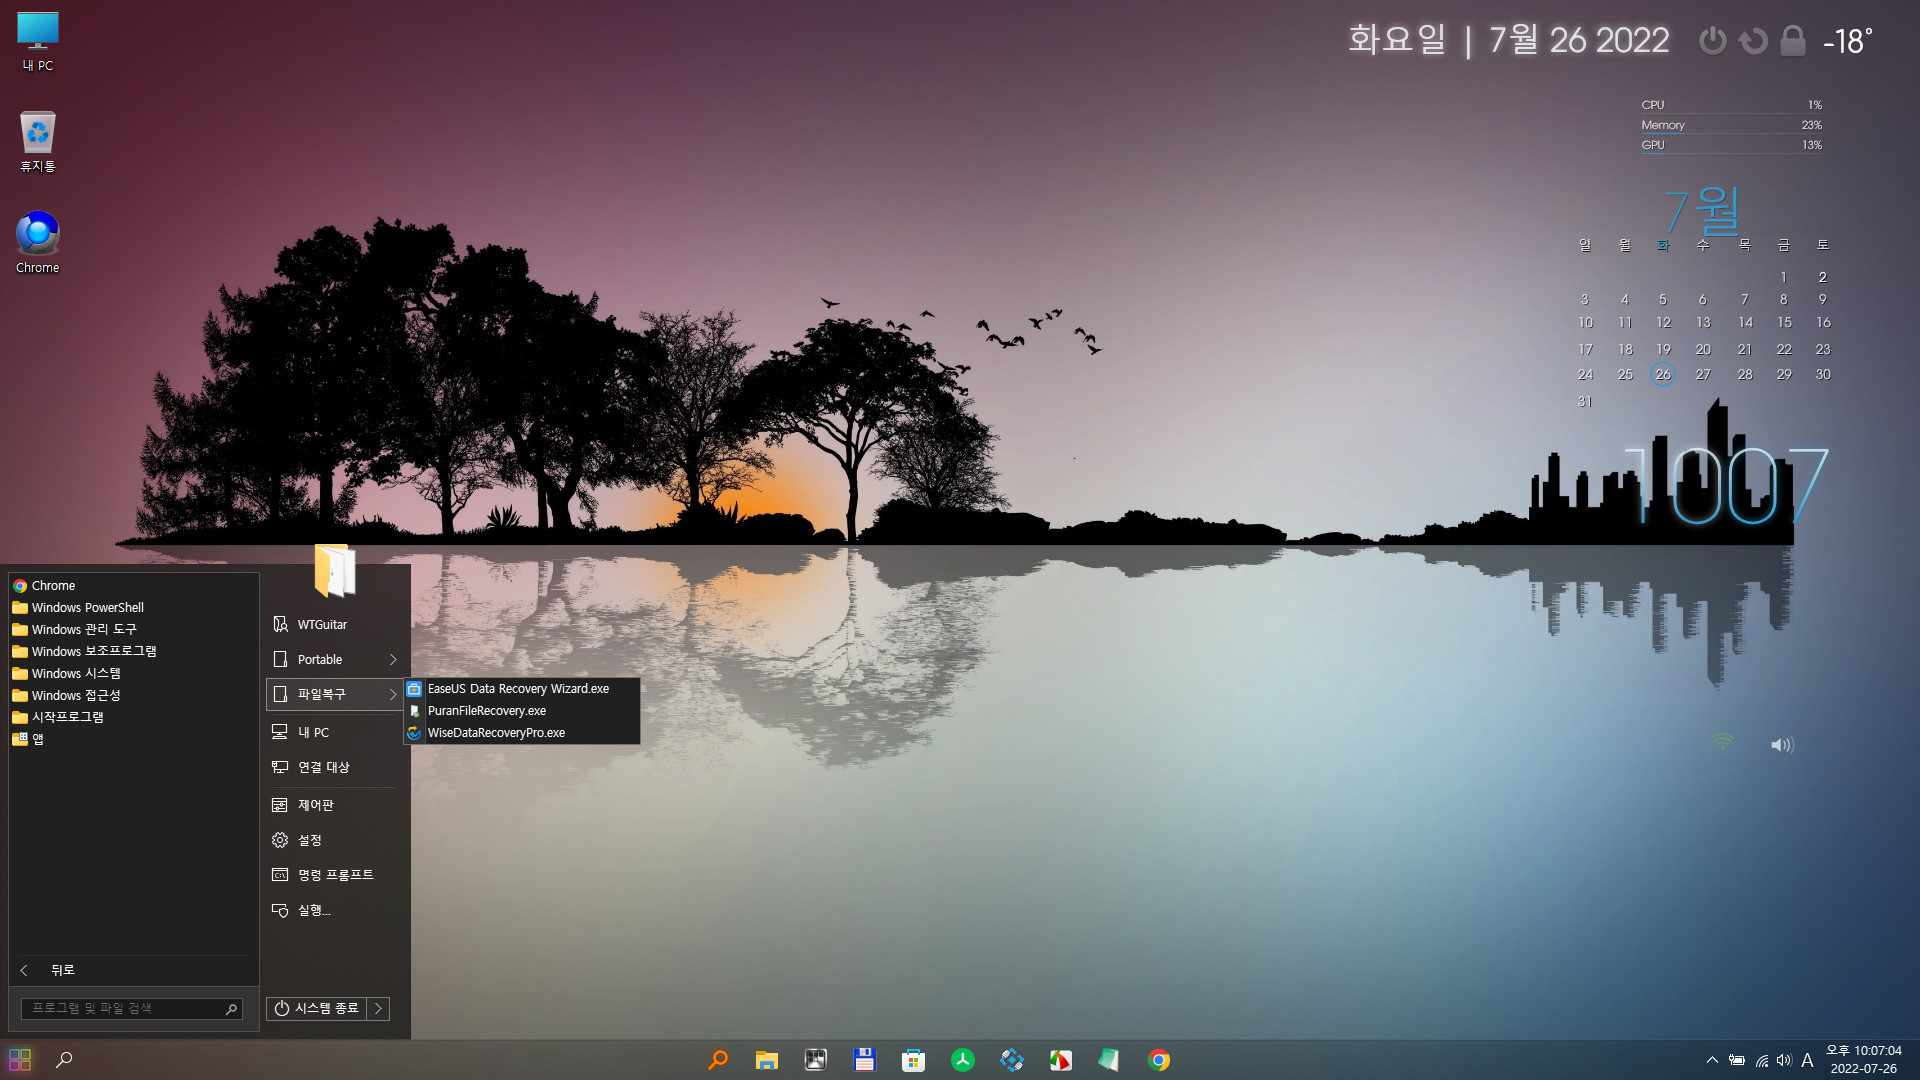The height and width of the screenshot is (1080, 1920).
Task: Open 연결 대상 in start menu
Action: coord(334,768)
